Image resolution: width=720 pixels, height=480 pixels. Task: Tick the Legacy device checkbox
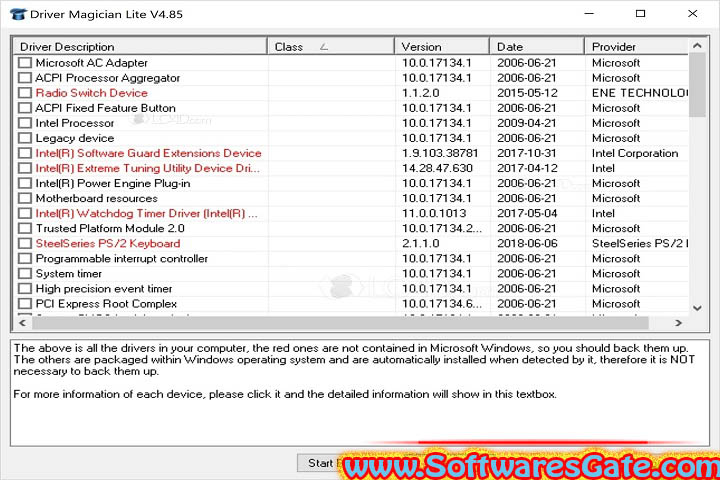tap(25, 138)
